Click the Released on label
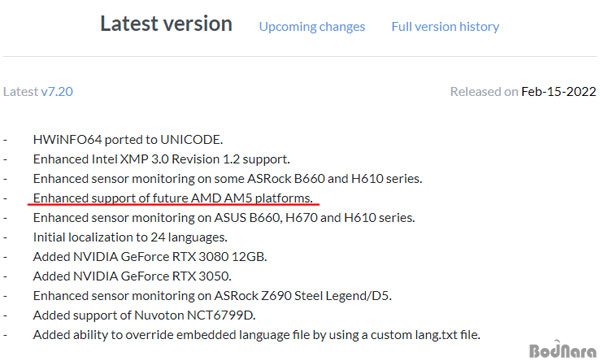 click(484, 91)
